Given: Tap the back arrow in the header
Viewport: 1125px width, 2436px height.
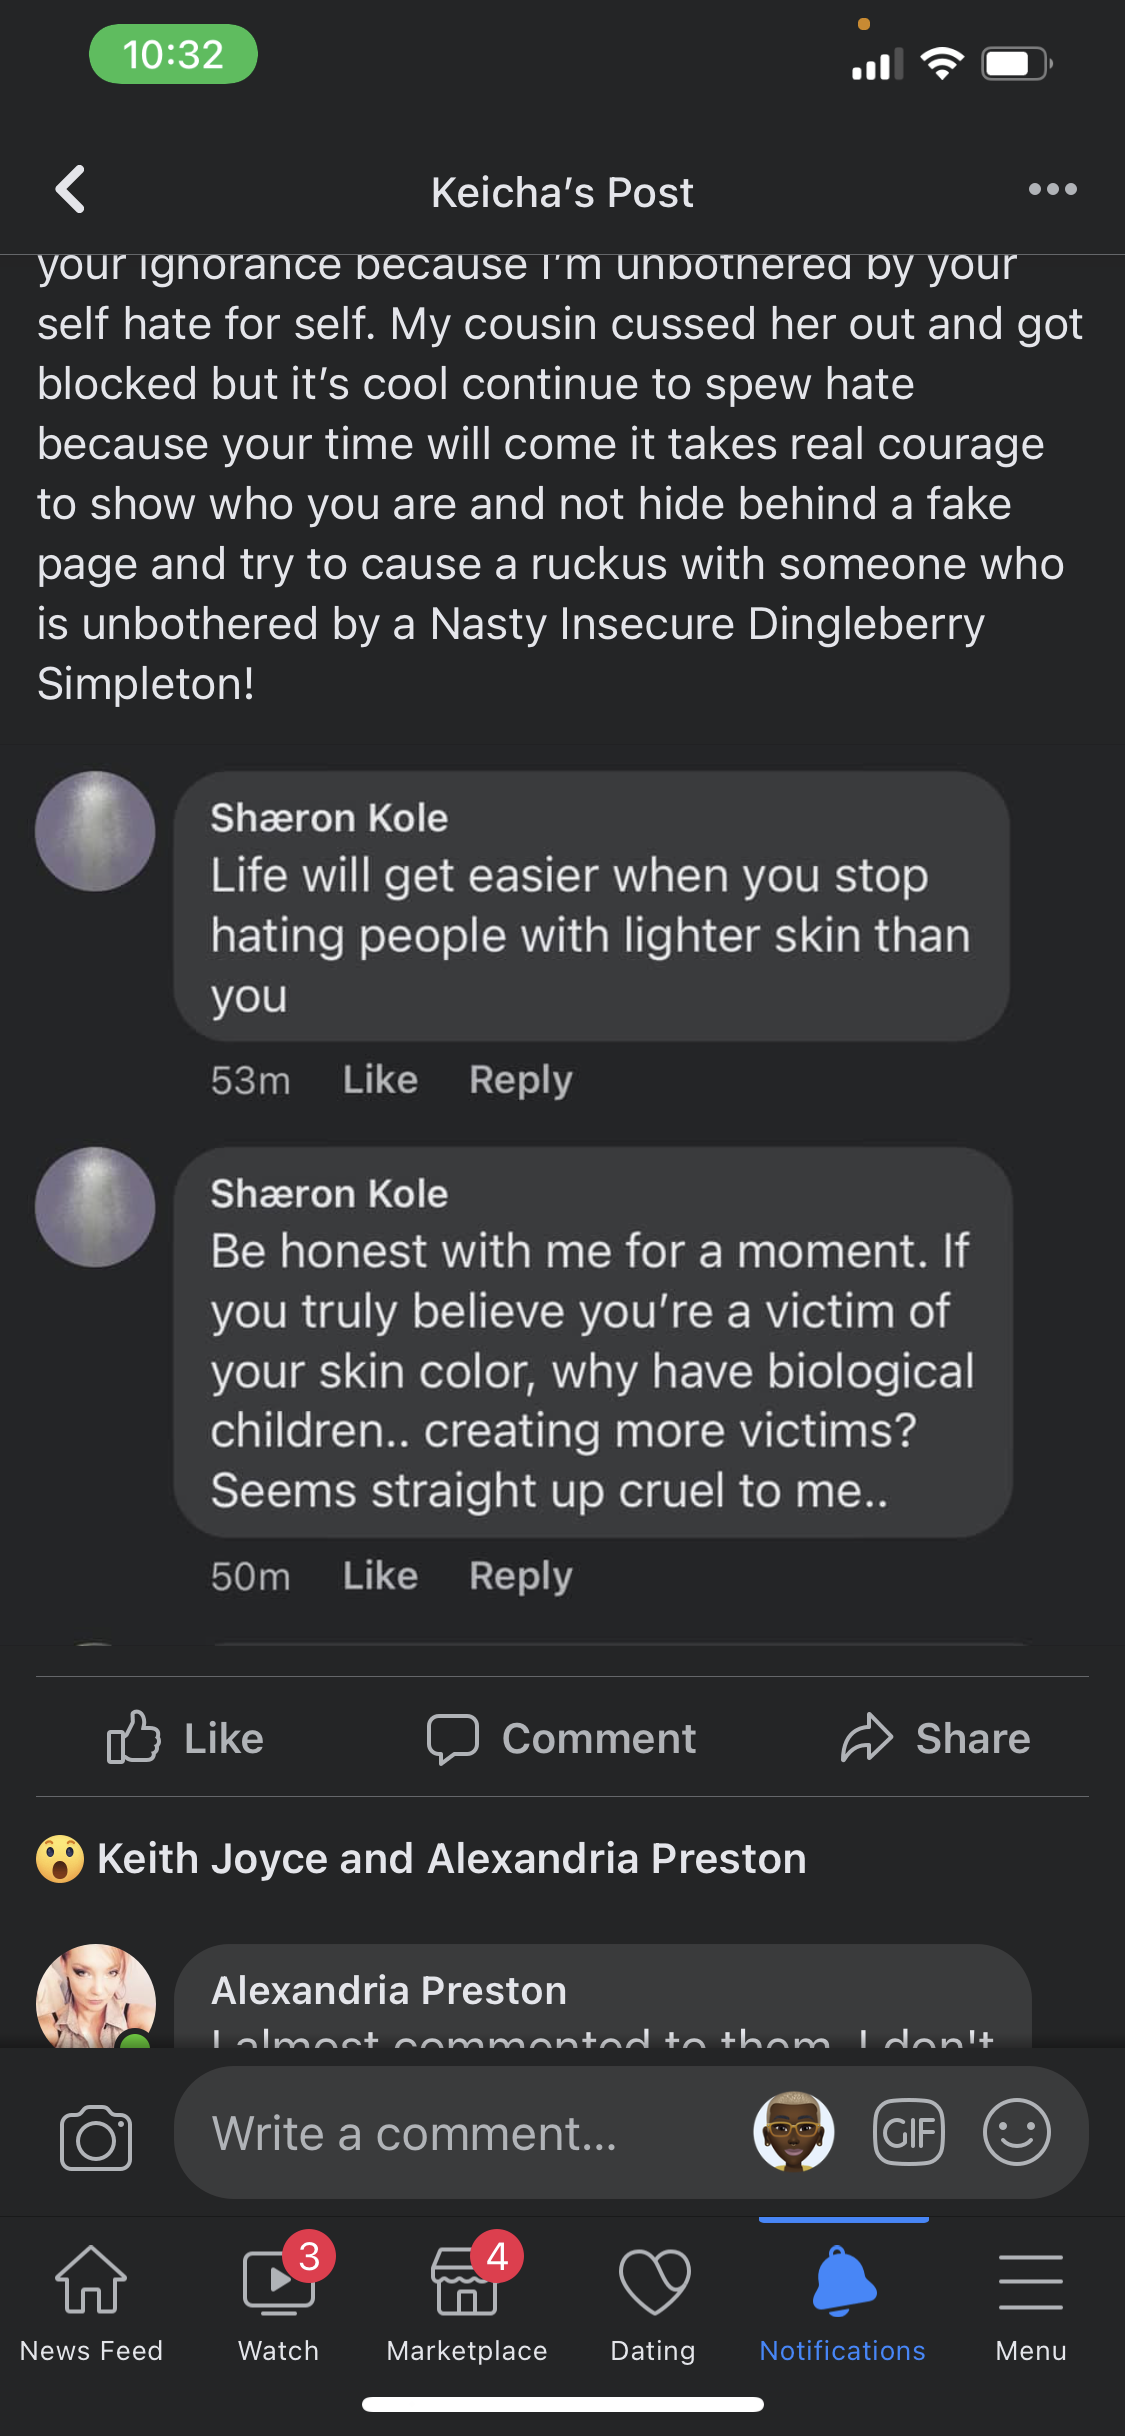Looking at the screenshot, I should 70,189.
